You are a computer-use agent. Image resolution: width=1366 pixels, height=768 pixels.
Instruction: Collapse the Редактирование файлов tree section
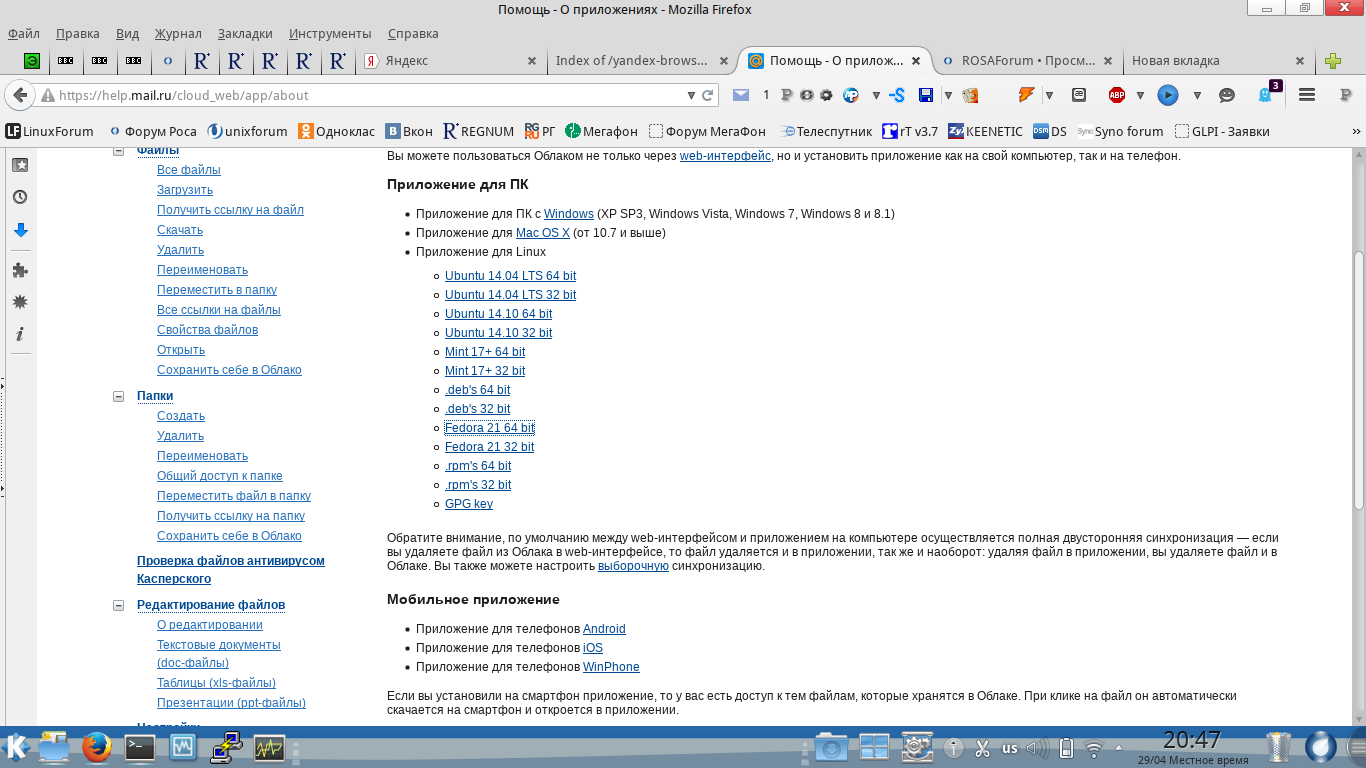118,605
